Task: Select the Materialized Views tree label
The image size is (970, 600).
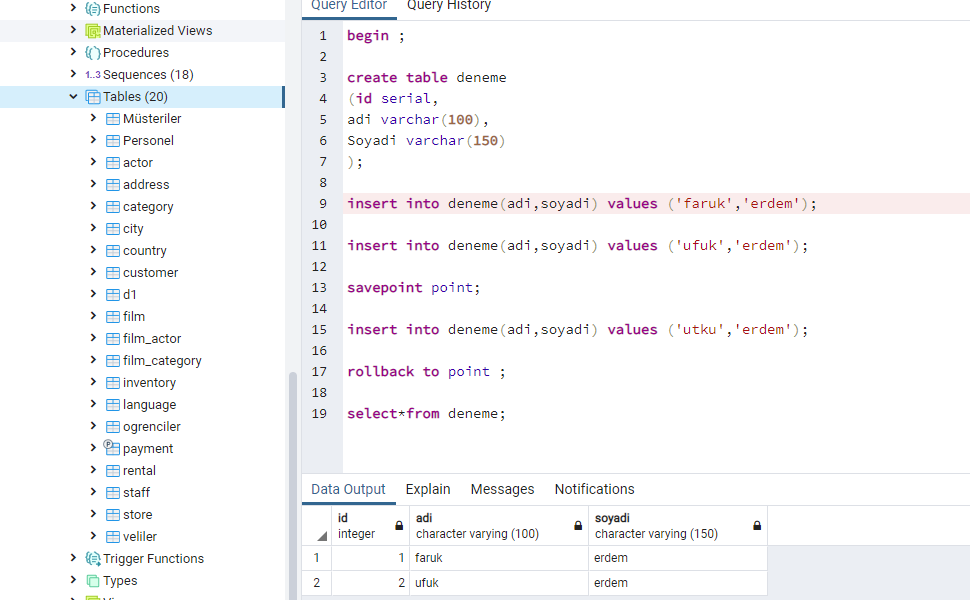Action: (x=158, y=31)
